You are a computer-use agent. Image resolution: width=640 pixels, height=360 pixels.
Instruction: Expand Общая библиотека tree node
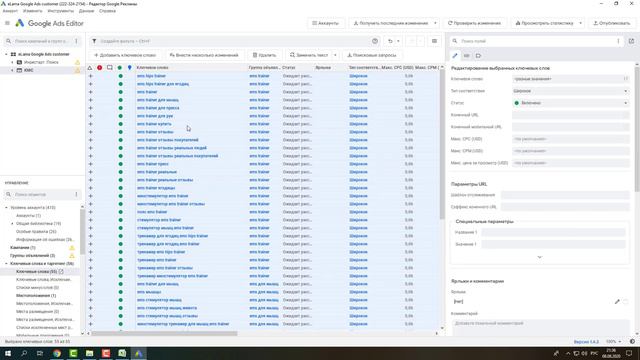point(12,224)
